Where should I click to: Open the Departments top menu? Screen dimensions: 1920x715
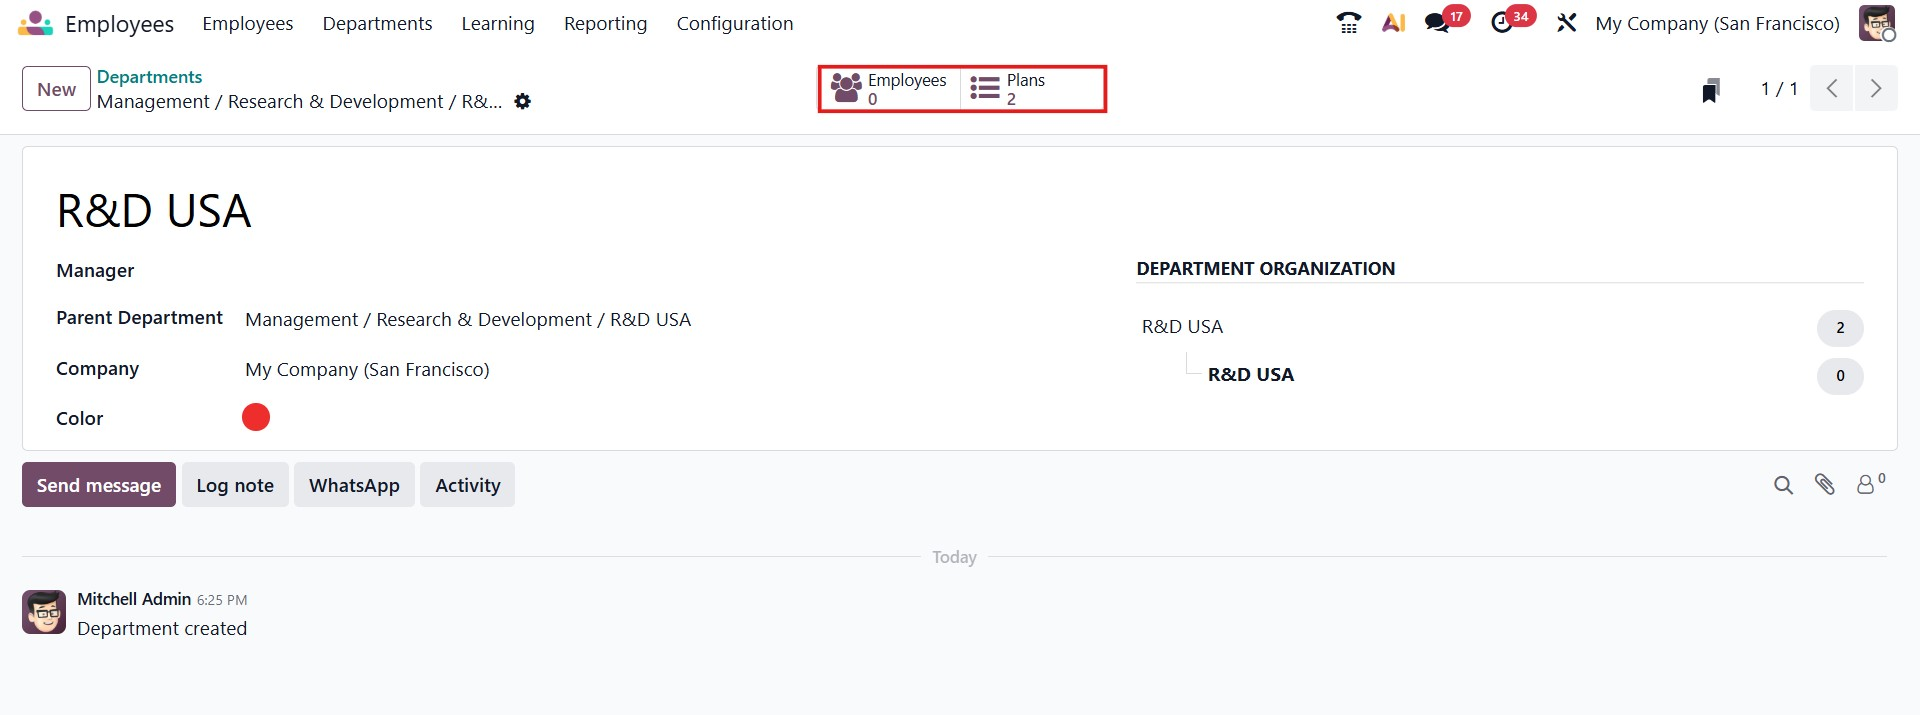coord(377,23)
